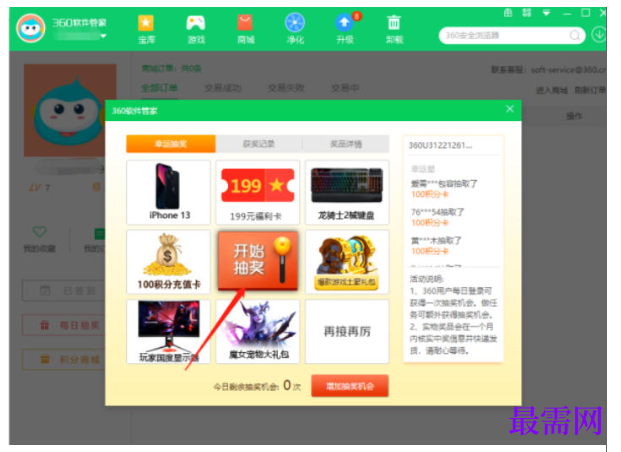Click the search magnifier icon

click(x=575, y=36)
